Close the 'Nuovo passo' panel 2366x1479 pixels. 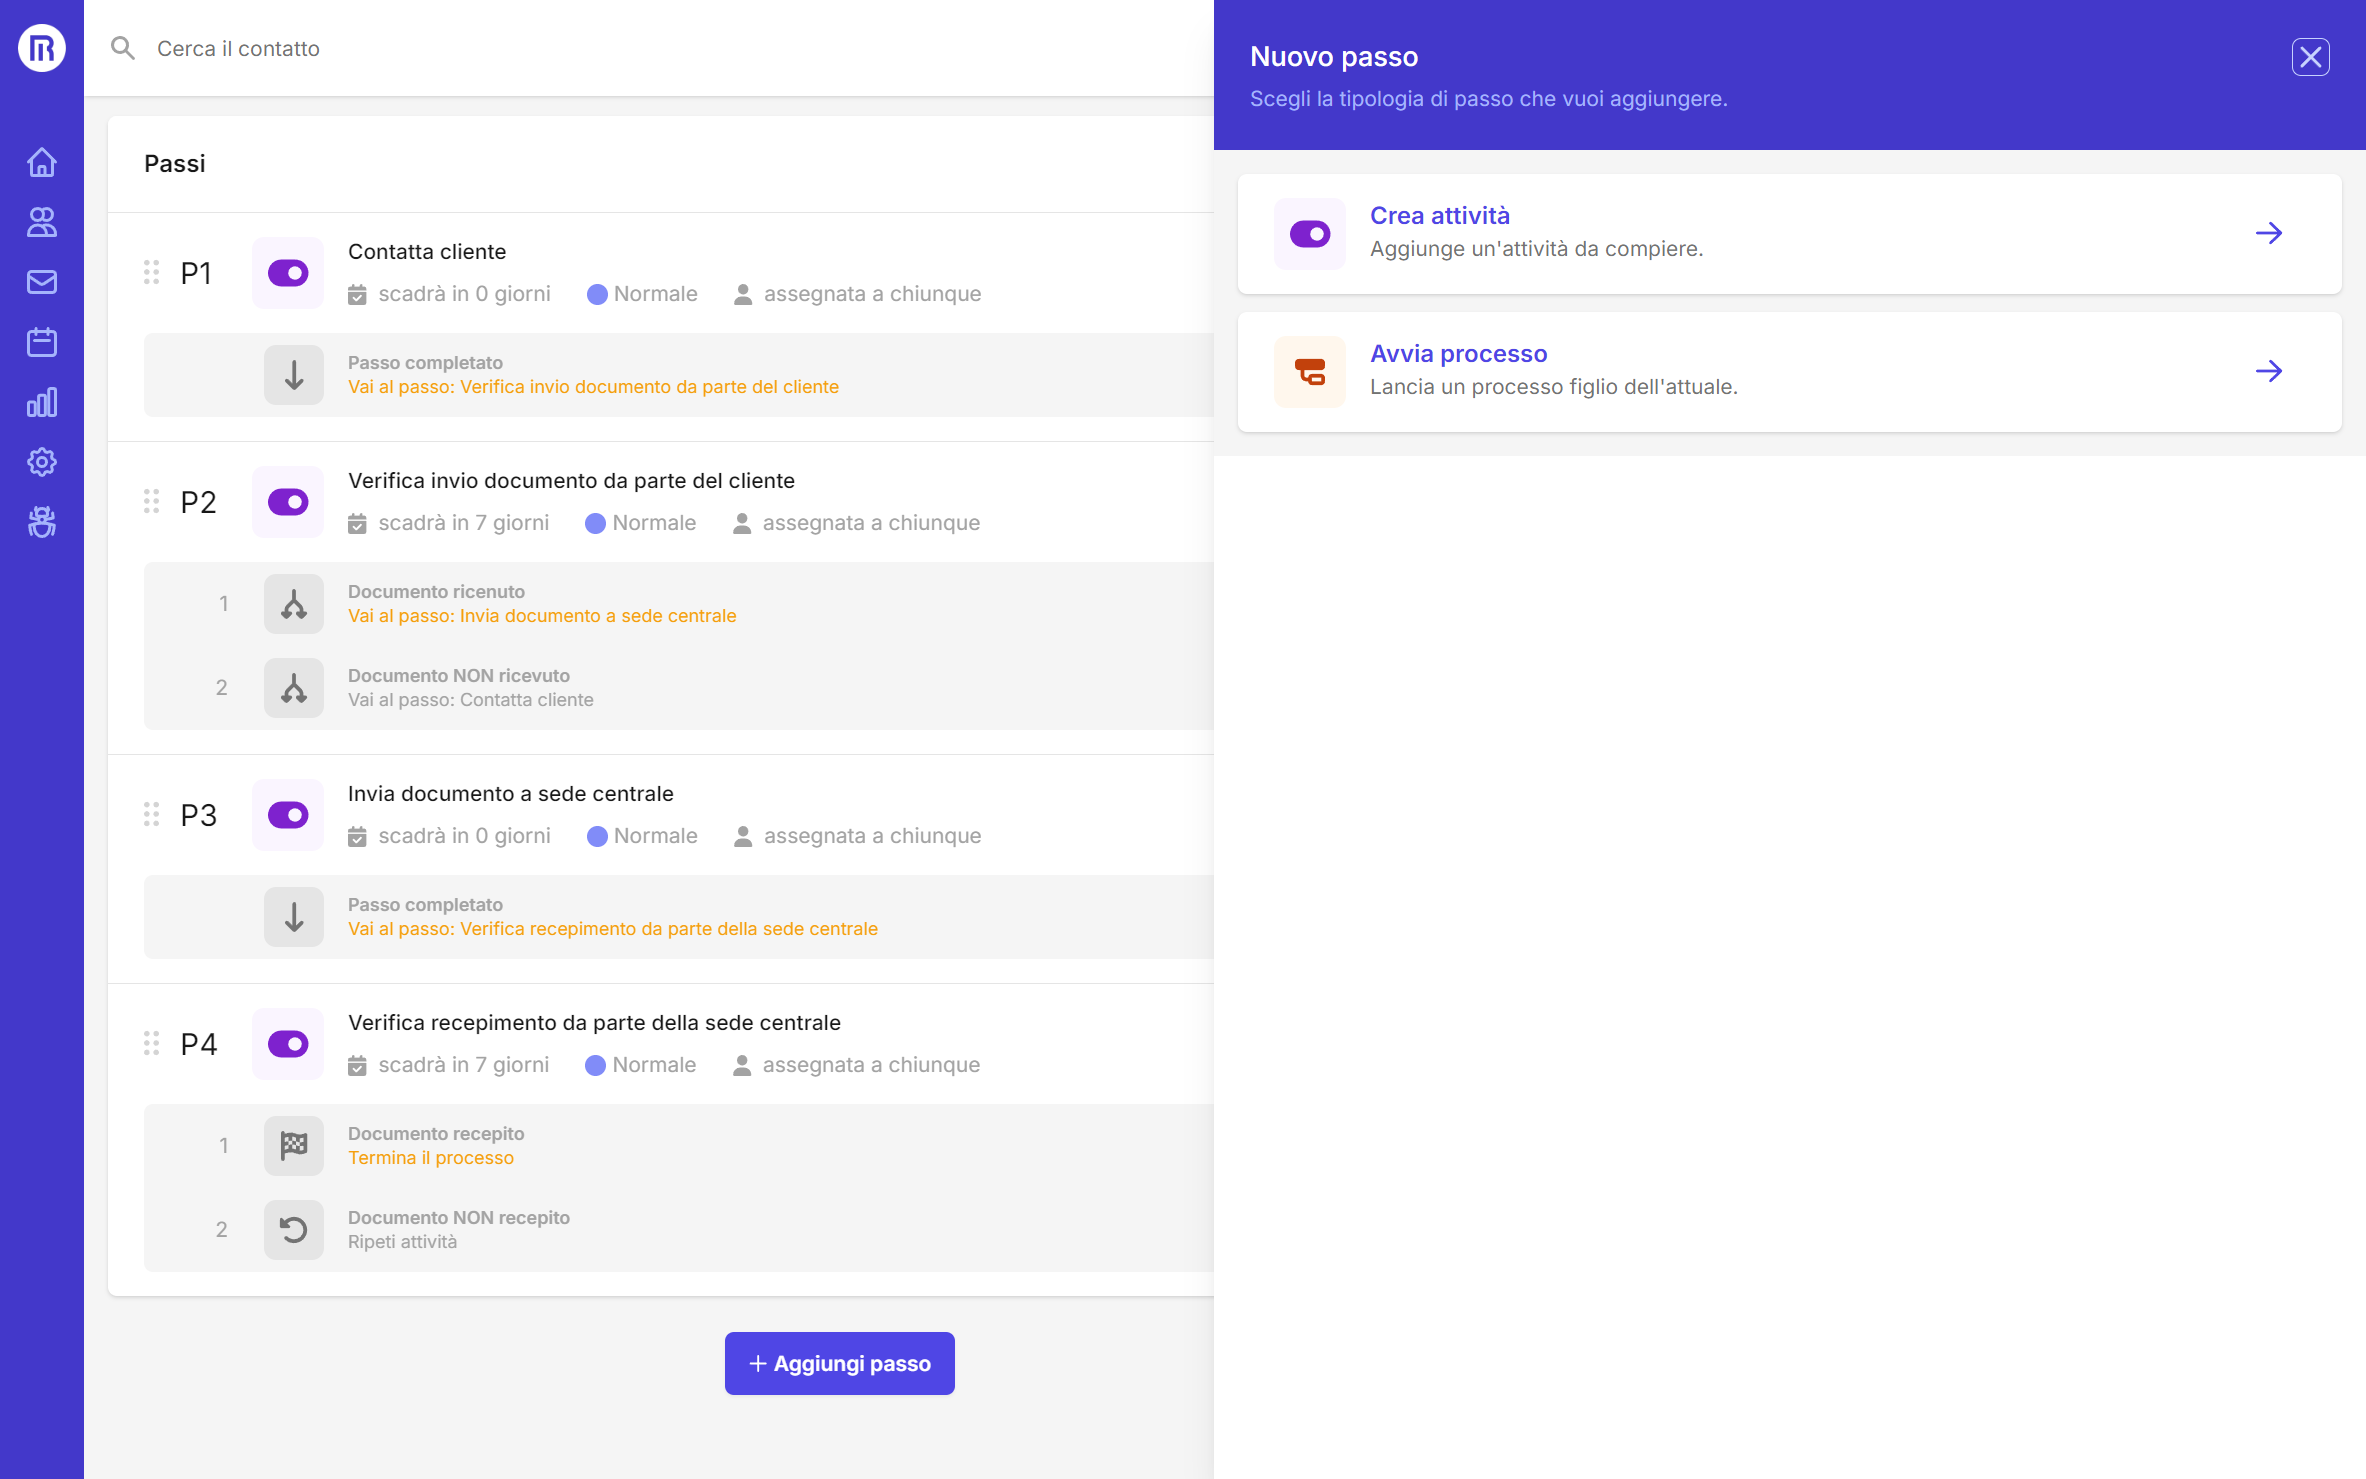(2310, 57)
